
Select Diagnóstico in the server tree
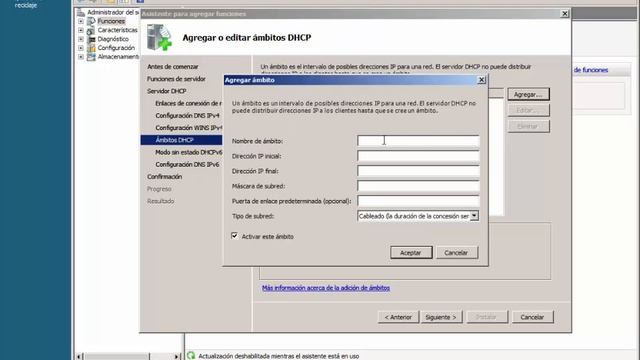tap(113, 39)
